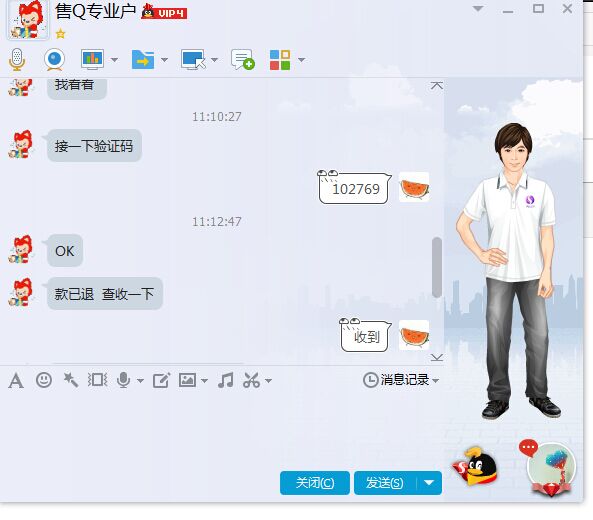Click the QQ penguin super member icon
This screenshot has height=520, width=593.
click(475, 466)
